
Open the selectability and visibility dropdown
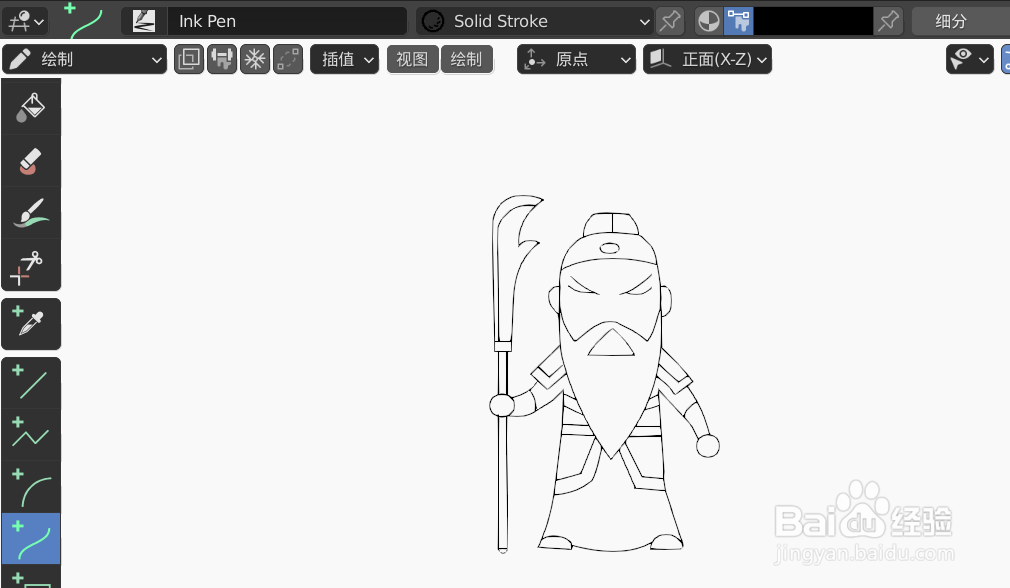point(970,59)
